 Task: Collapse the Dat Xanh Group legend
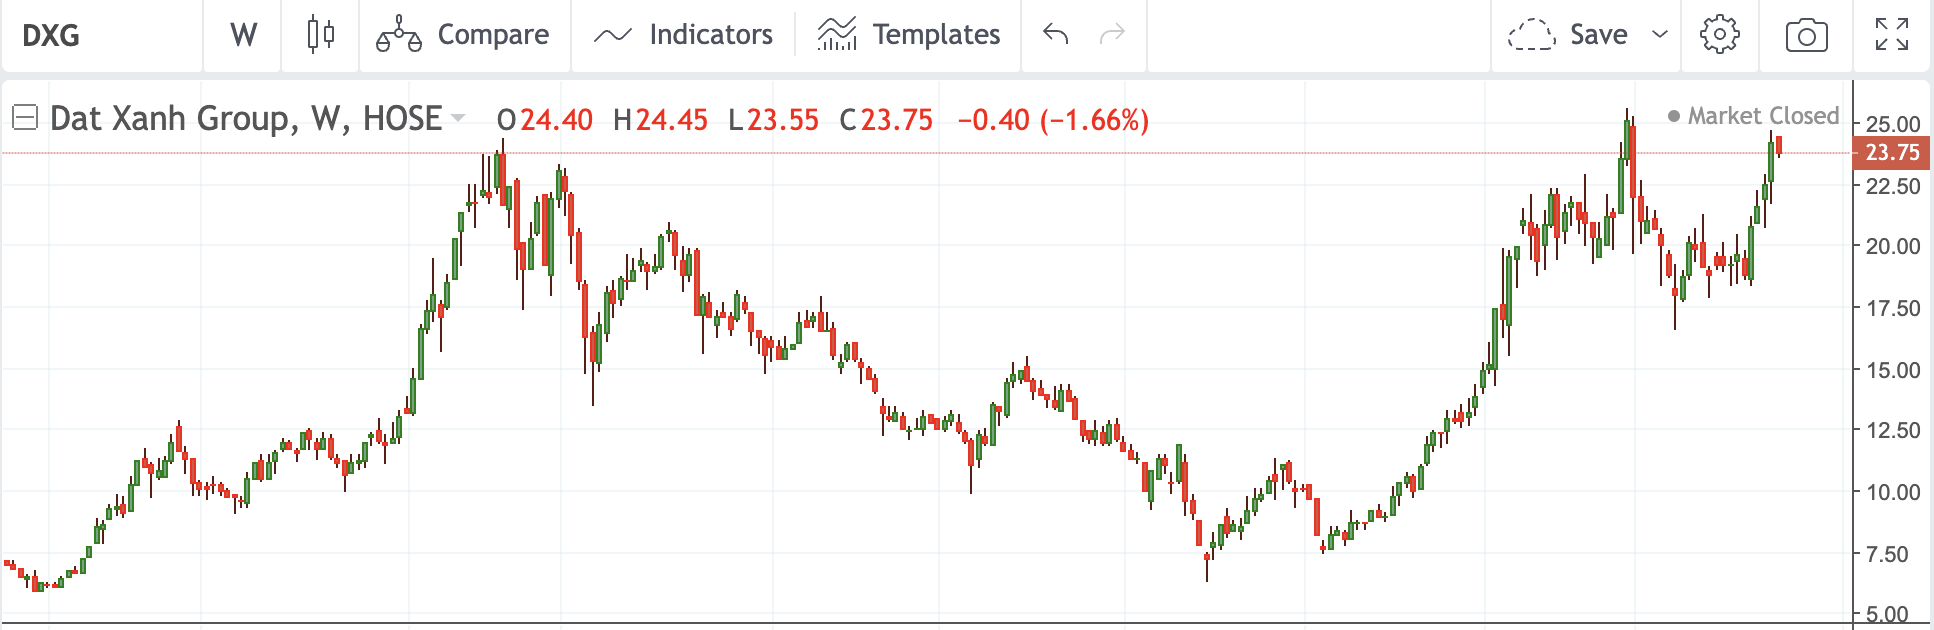pyautogui.click(x=24, y=118)
